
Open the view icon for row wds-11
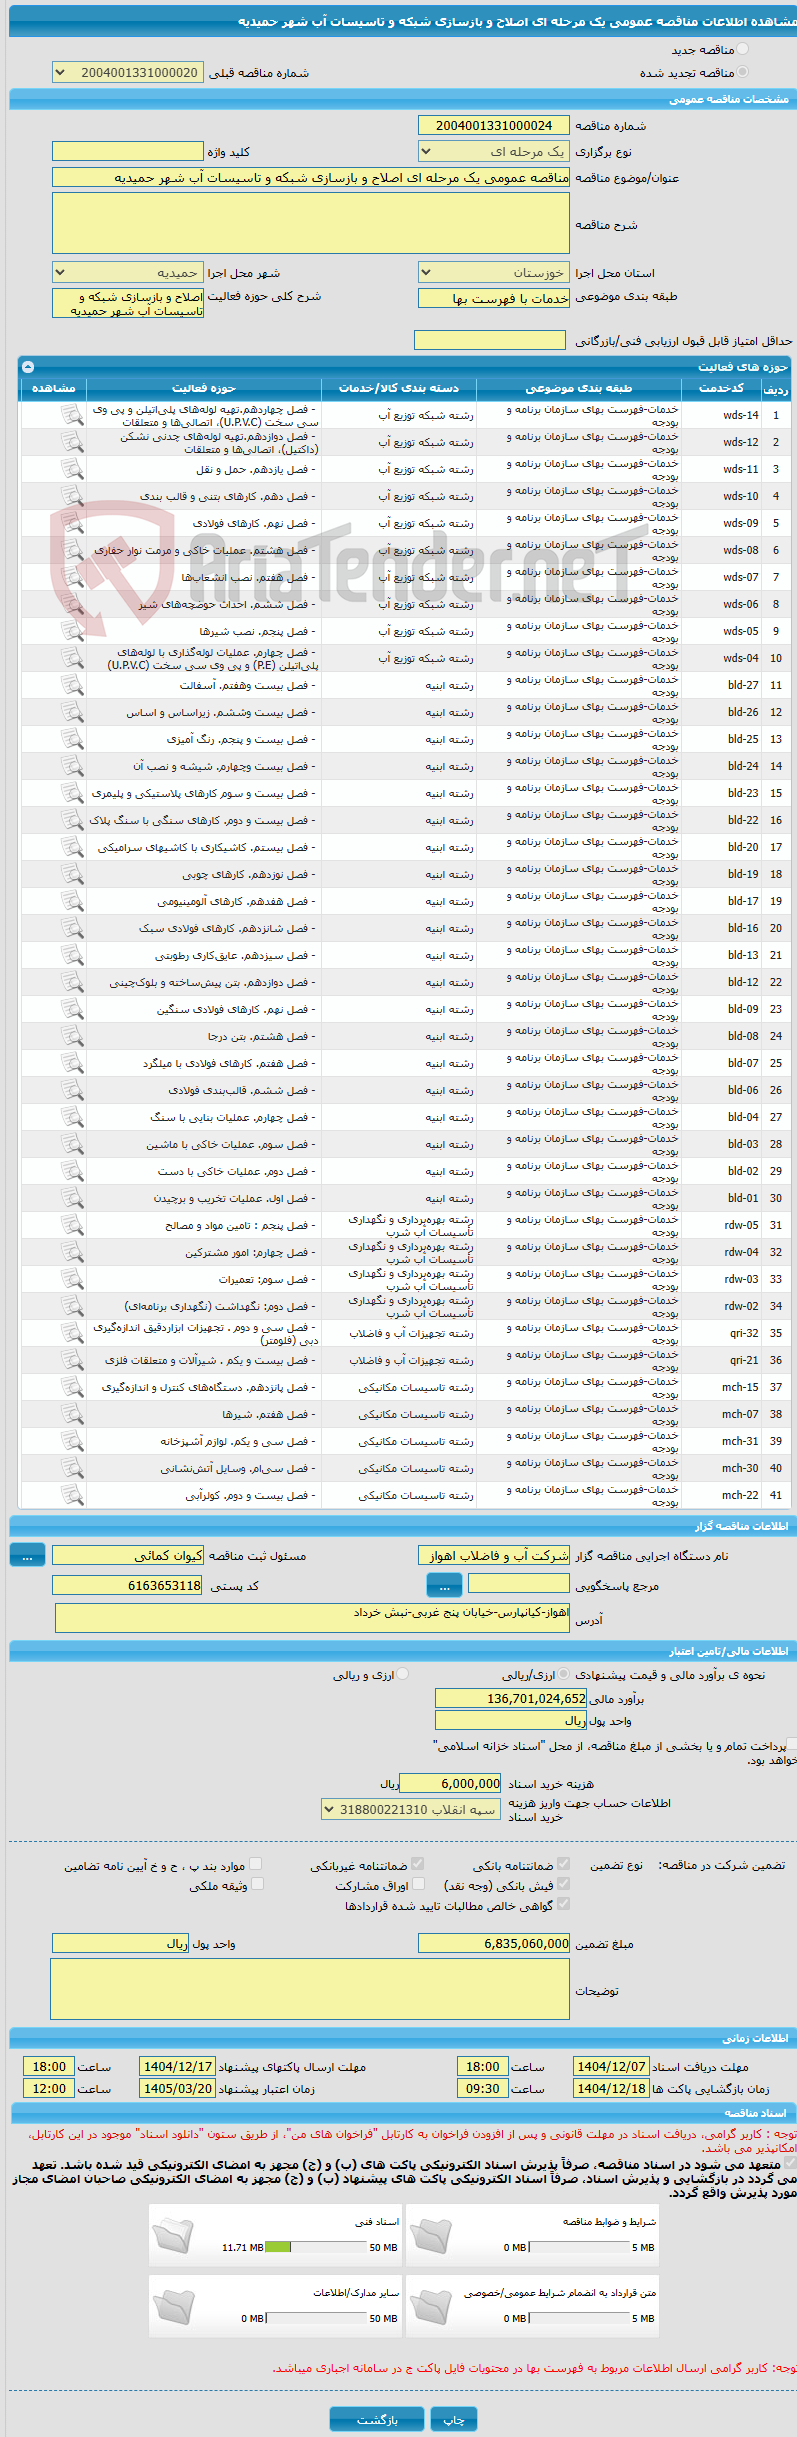tap(72, 469)
